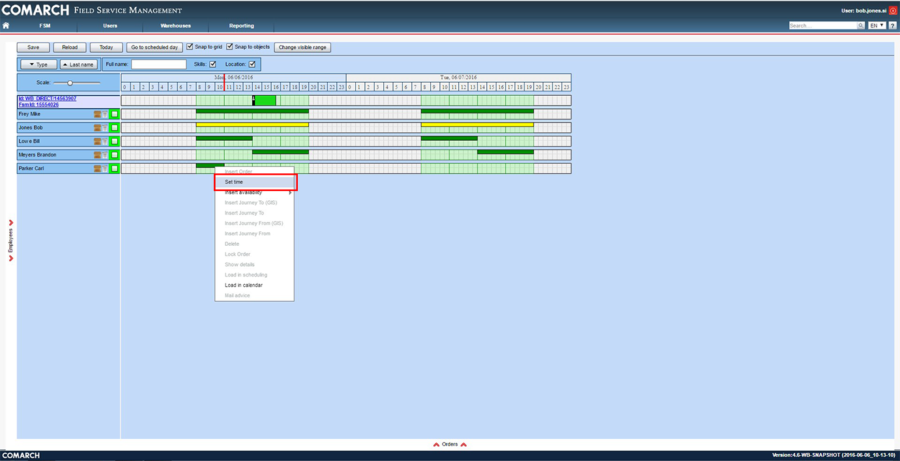The image size is (900, 461).
Task: Select Lock Order in the context menu
Action: pos(254,254)
